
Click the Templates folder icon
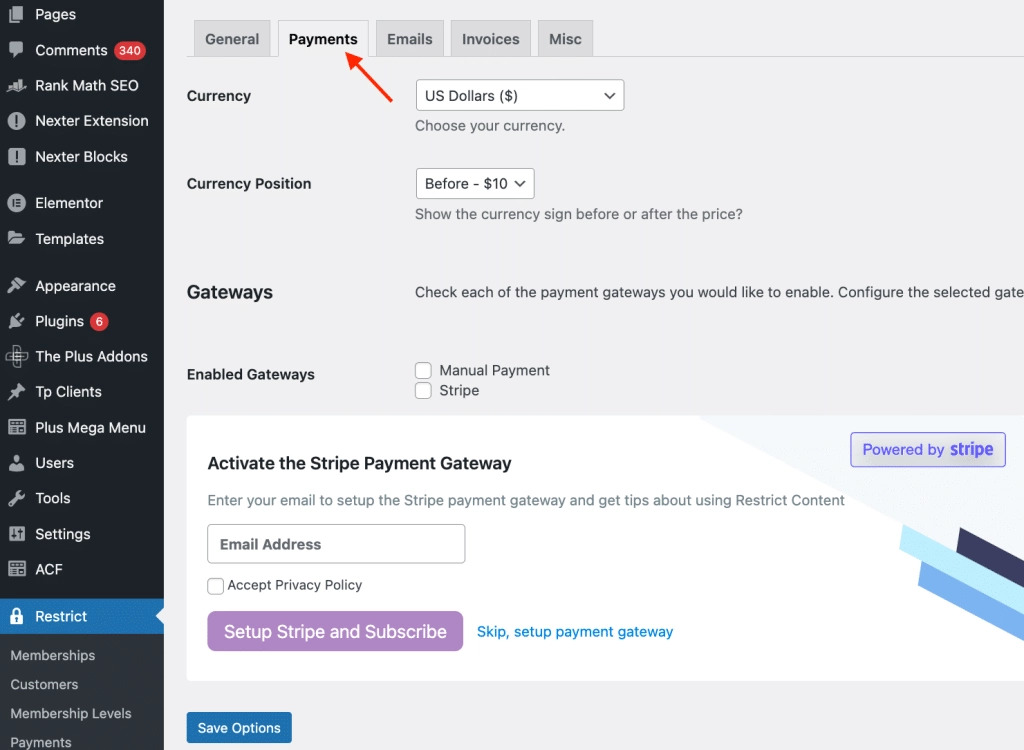(16, 239)
